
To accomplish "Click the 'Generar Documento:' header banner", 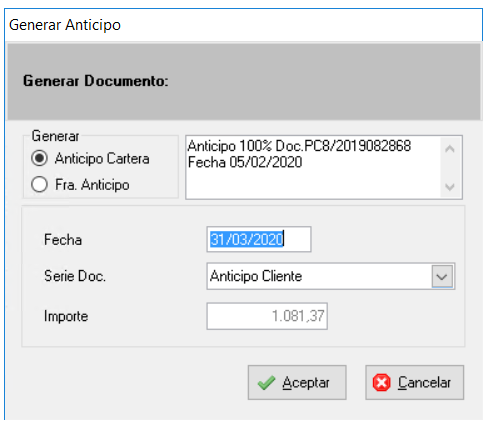I will click(244, 81).
